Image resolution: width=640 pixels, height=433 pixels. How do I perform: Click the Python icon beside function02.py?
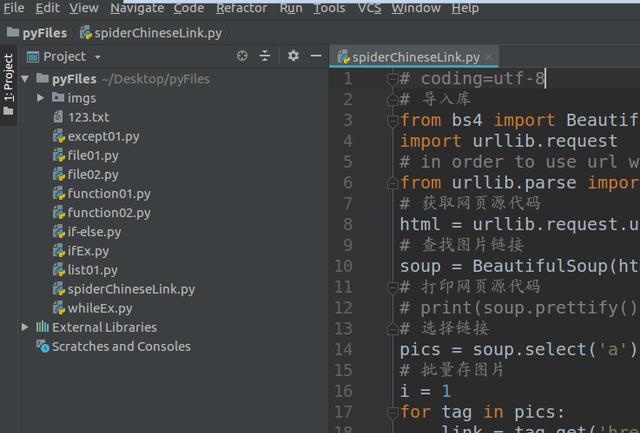tap(59, 213)
